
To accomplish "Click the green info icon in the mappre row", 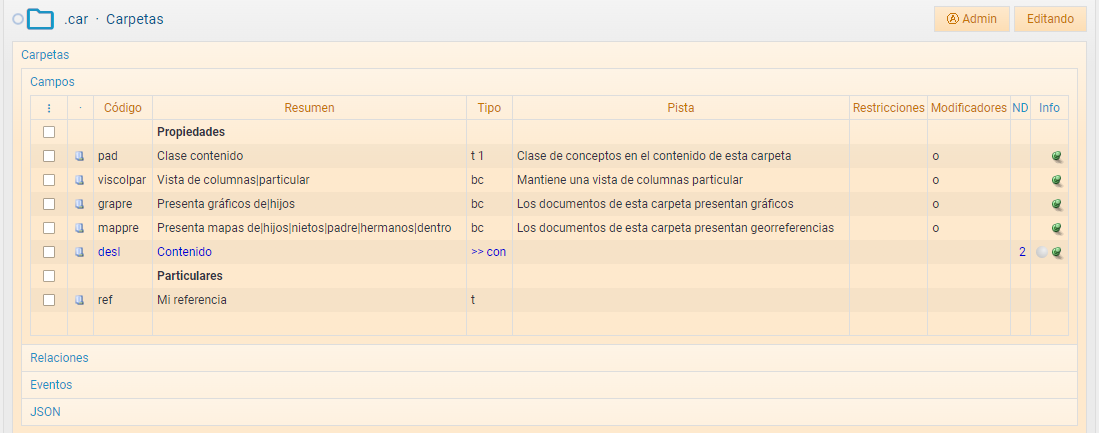I will 1057,228.
